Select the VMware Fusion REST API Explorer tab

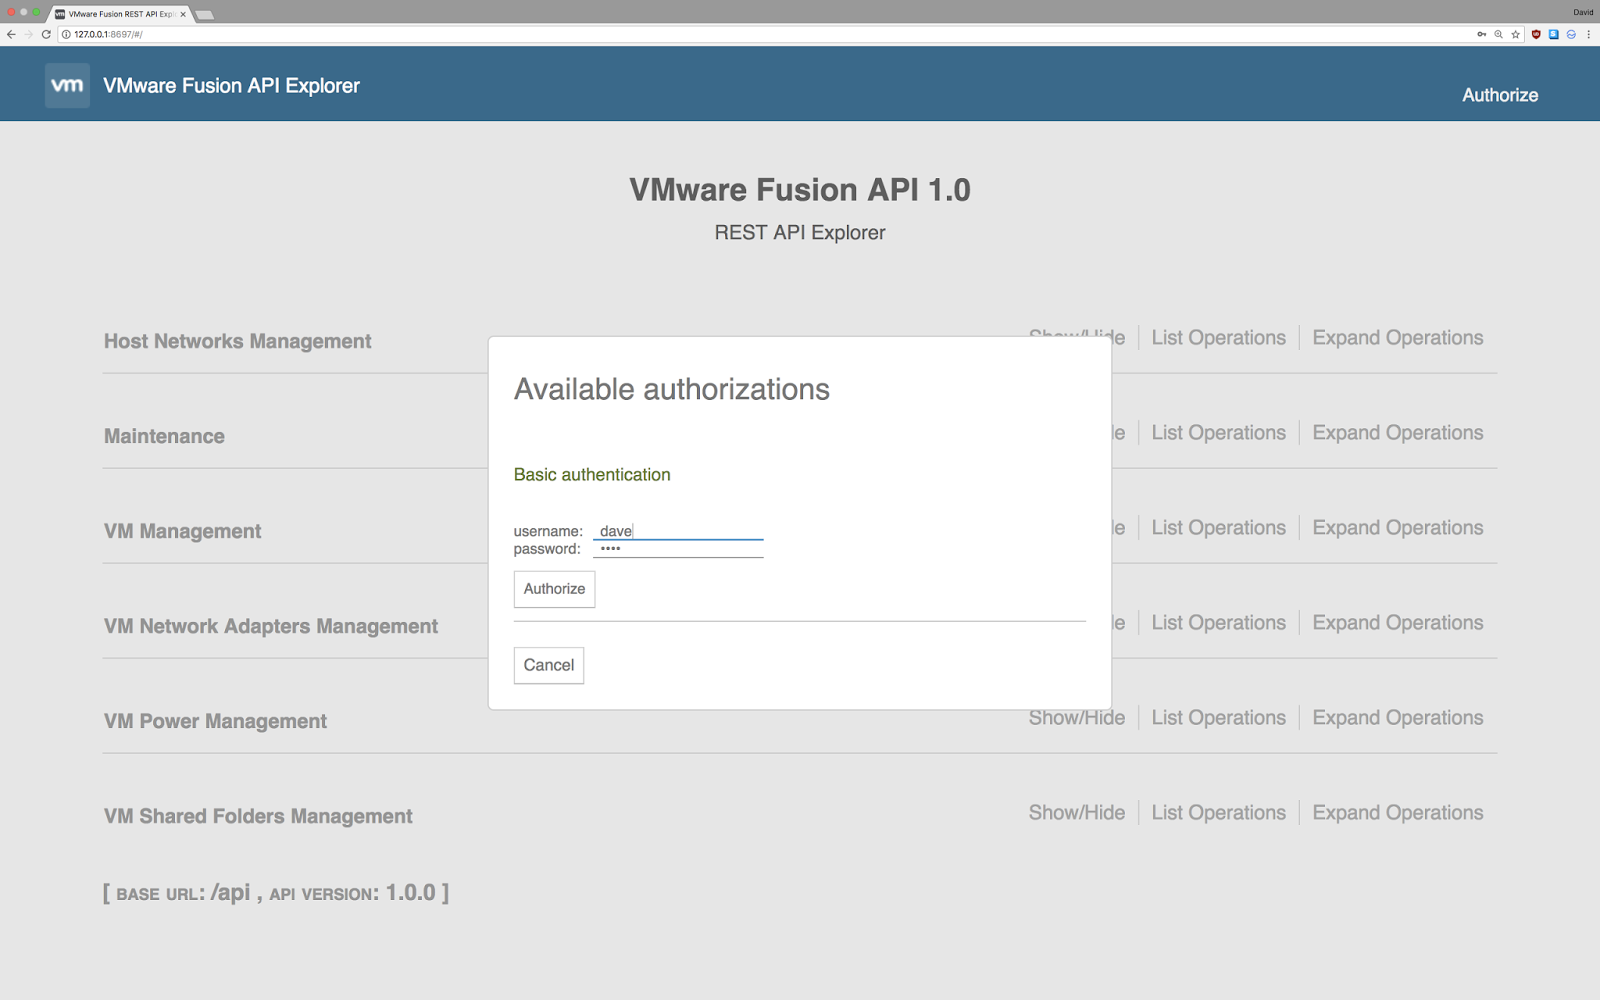(120, 14)
